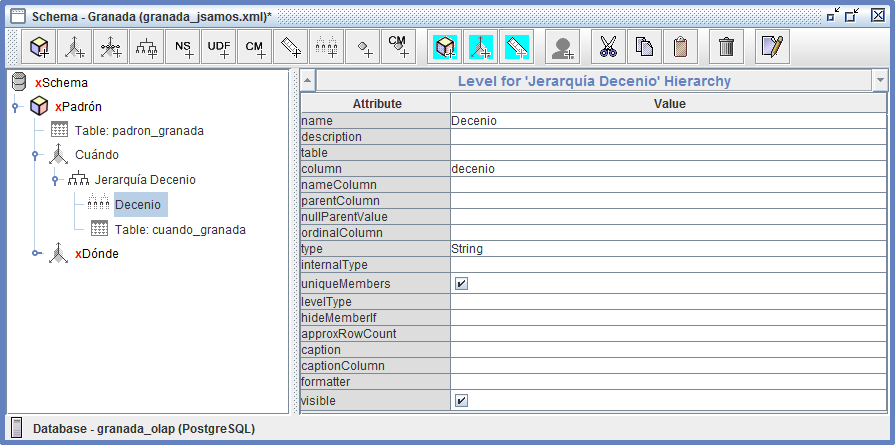Click the Attribute column header
The height and width of the screenshot is (445, 895).
(376, 104)
